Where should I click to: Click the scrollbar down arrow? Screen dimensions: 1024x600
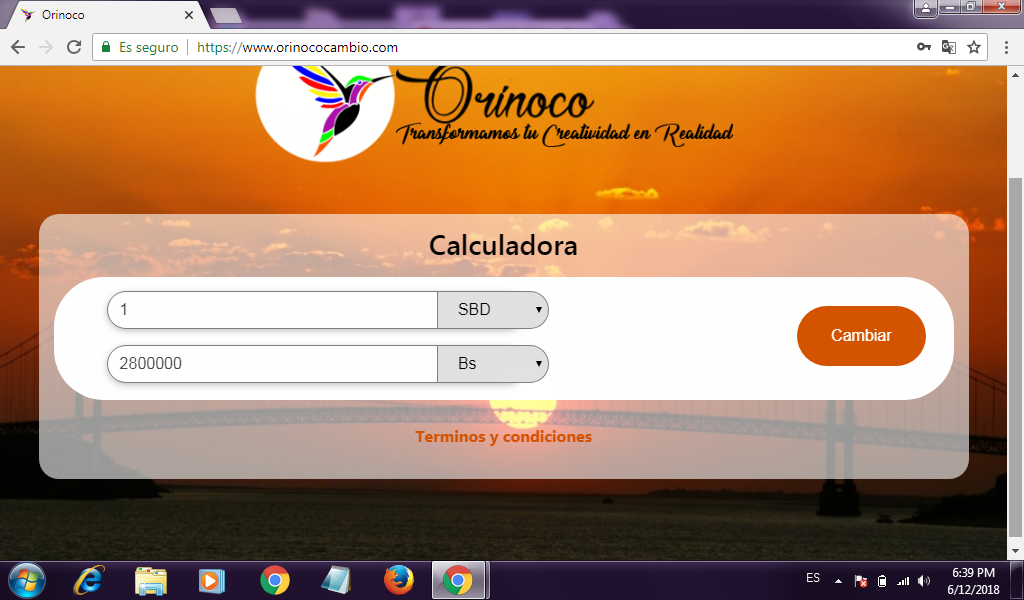1016,553
